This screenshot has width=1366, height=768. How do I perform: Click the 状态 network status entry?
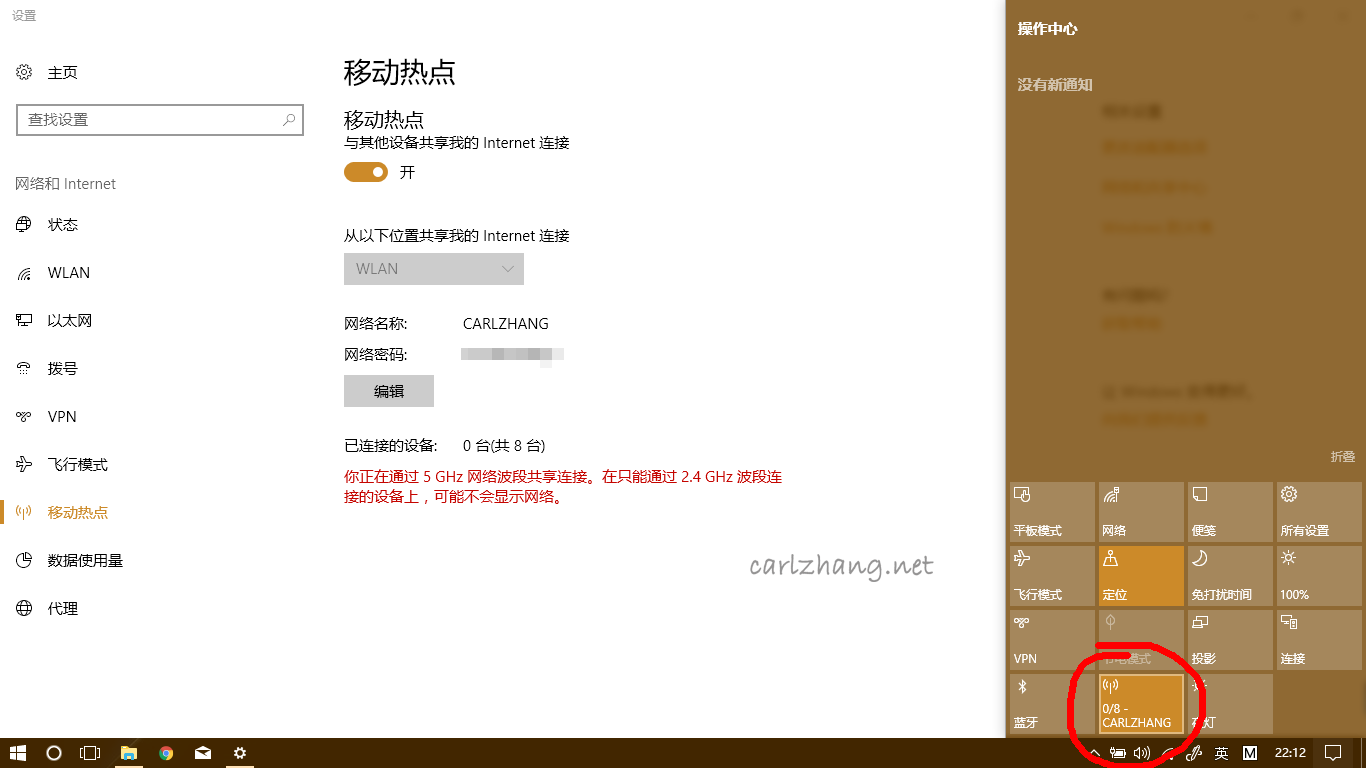[62, 224]
